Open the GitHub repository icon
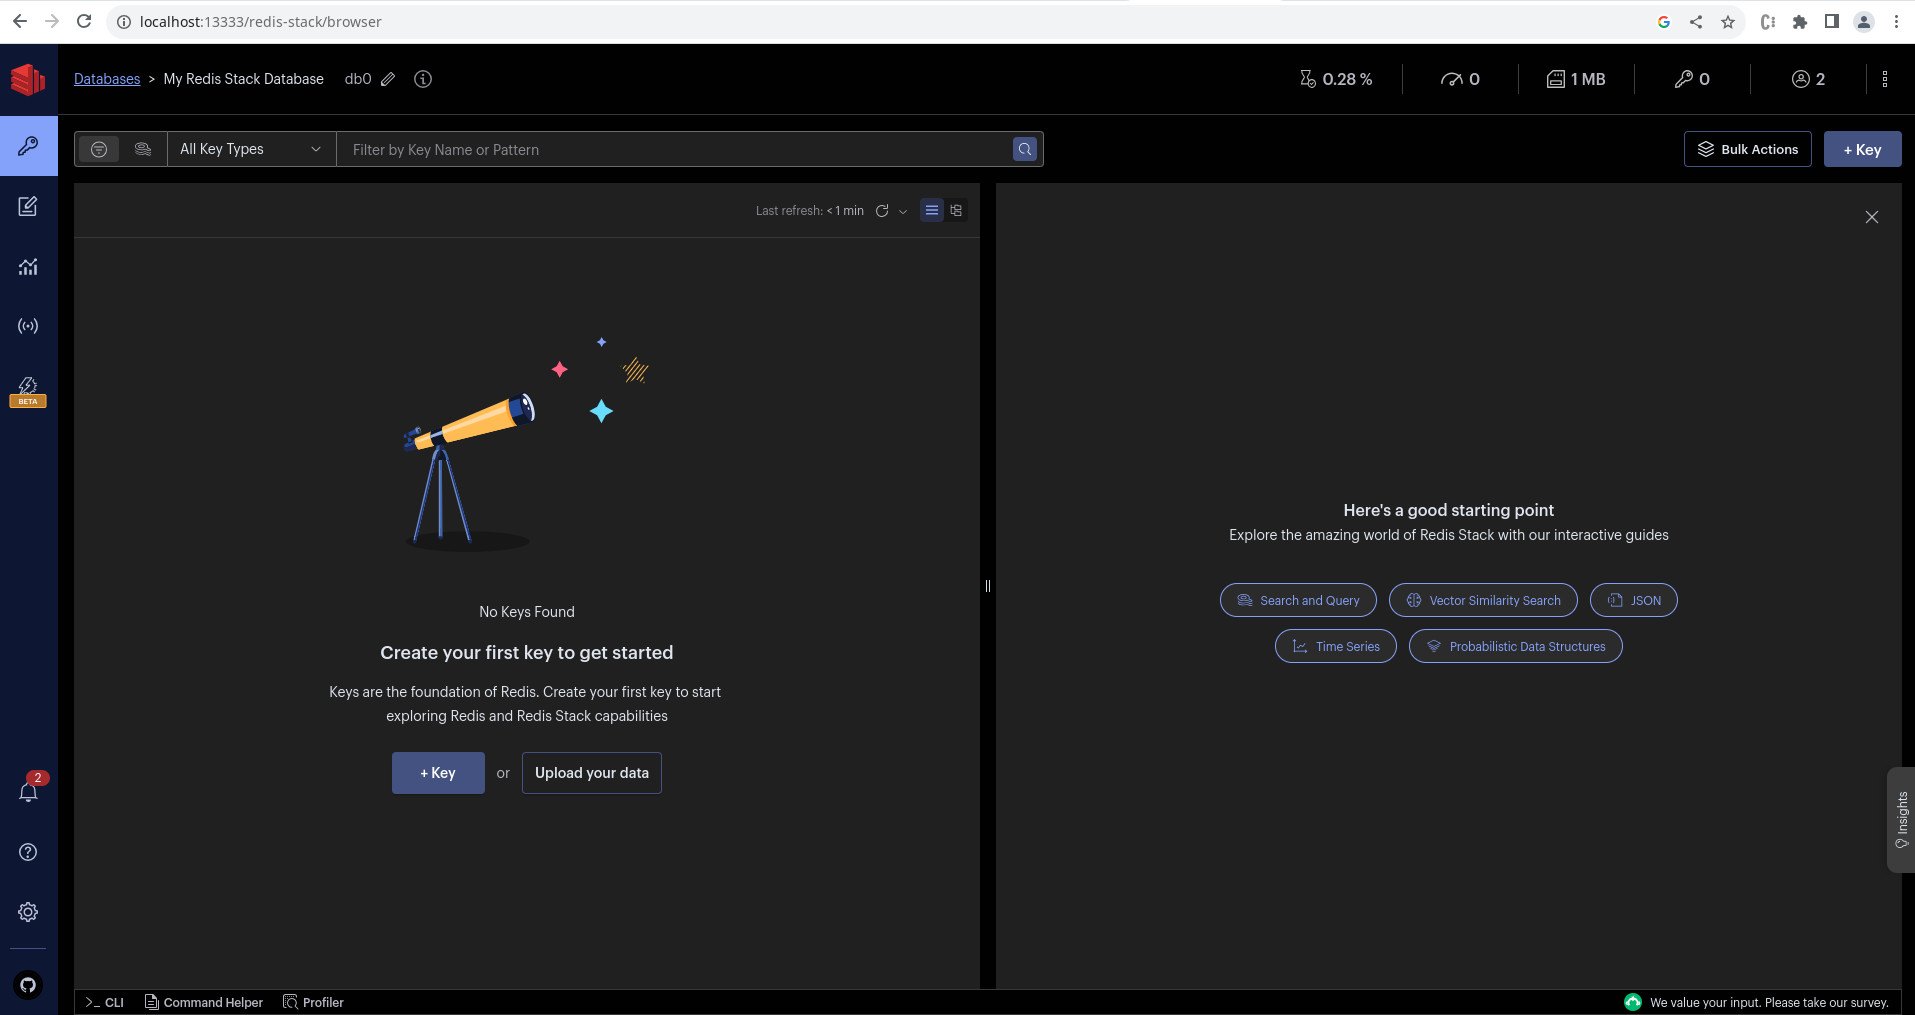1915x1015 pixels. pyautogui.click(x=28, y=985)
